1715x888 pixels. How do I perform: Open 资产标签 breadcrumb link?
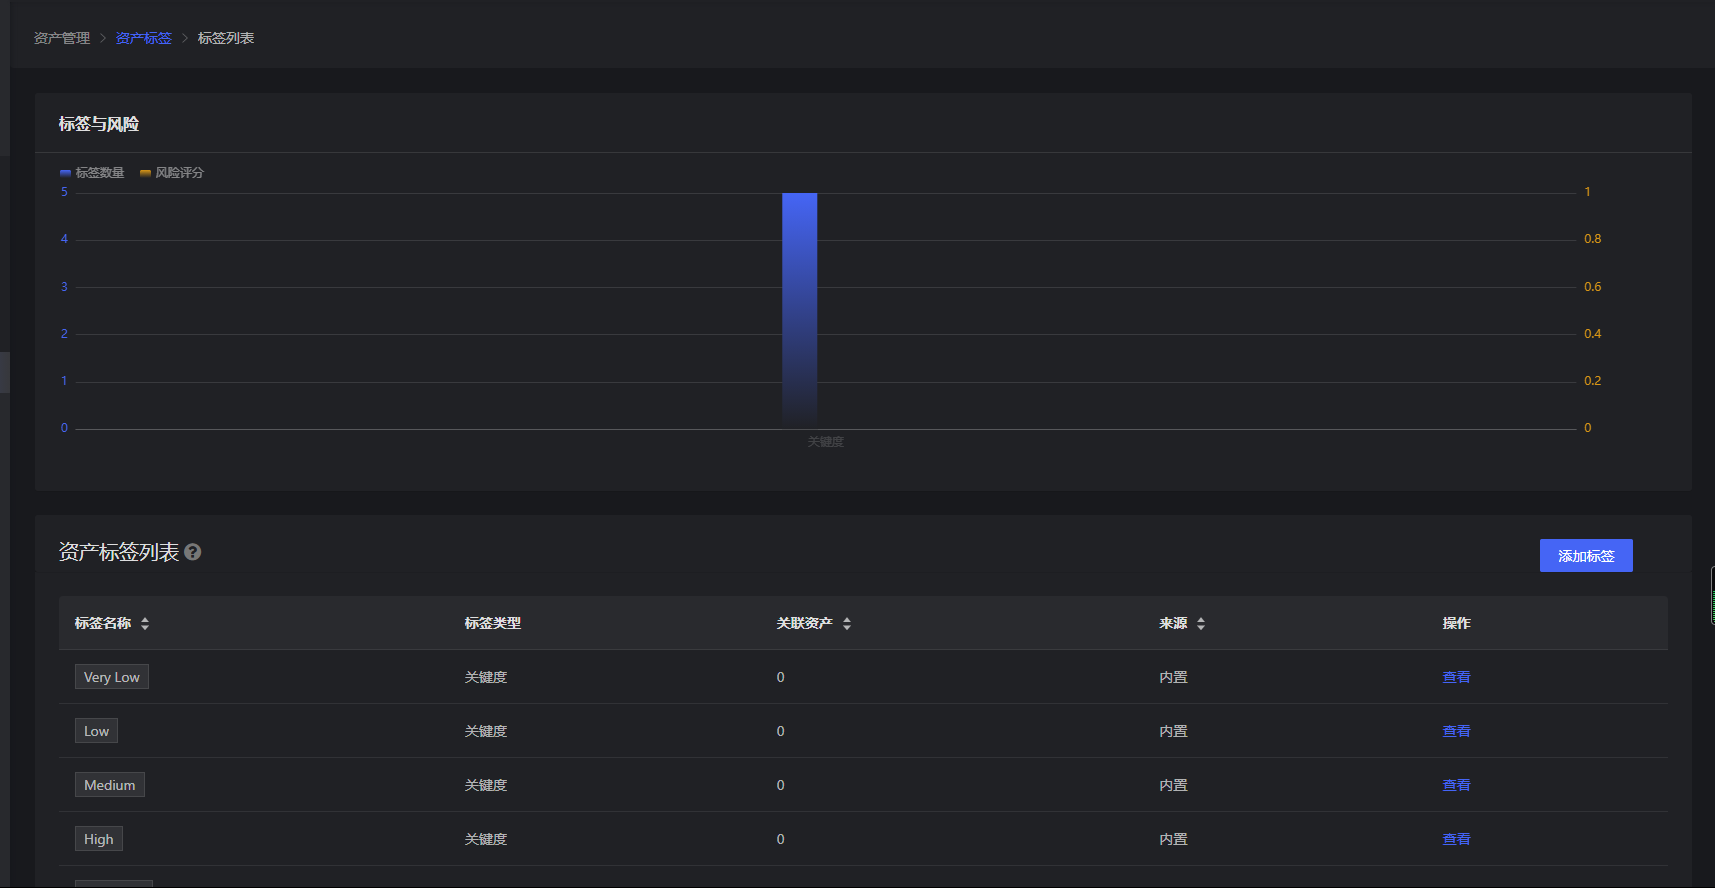pos(143,38)
